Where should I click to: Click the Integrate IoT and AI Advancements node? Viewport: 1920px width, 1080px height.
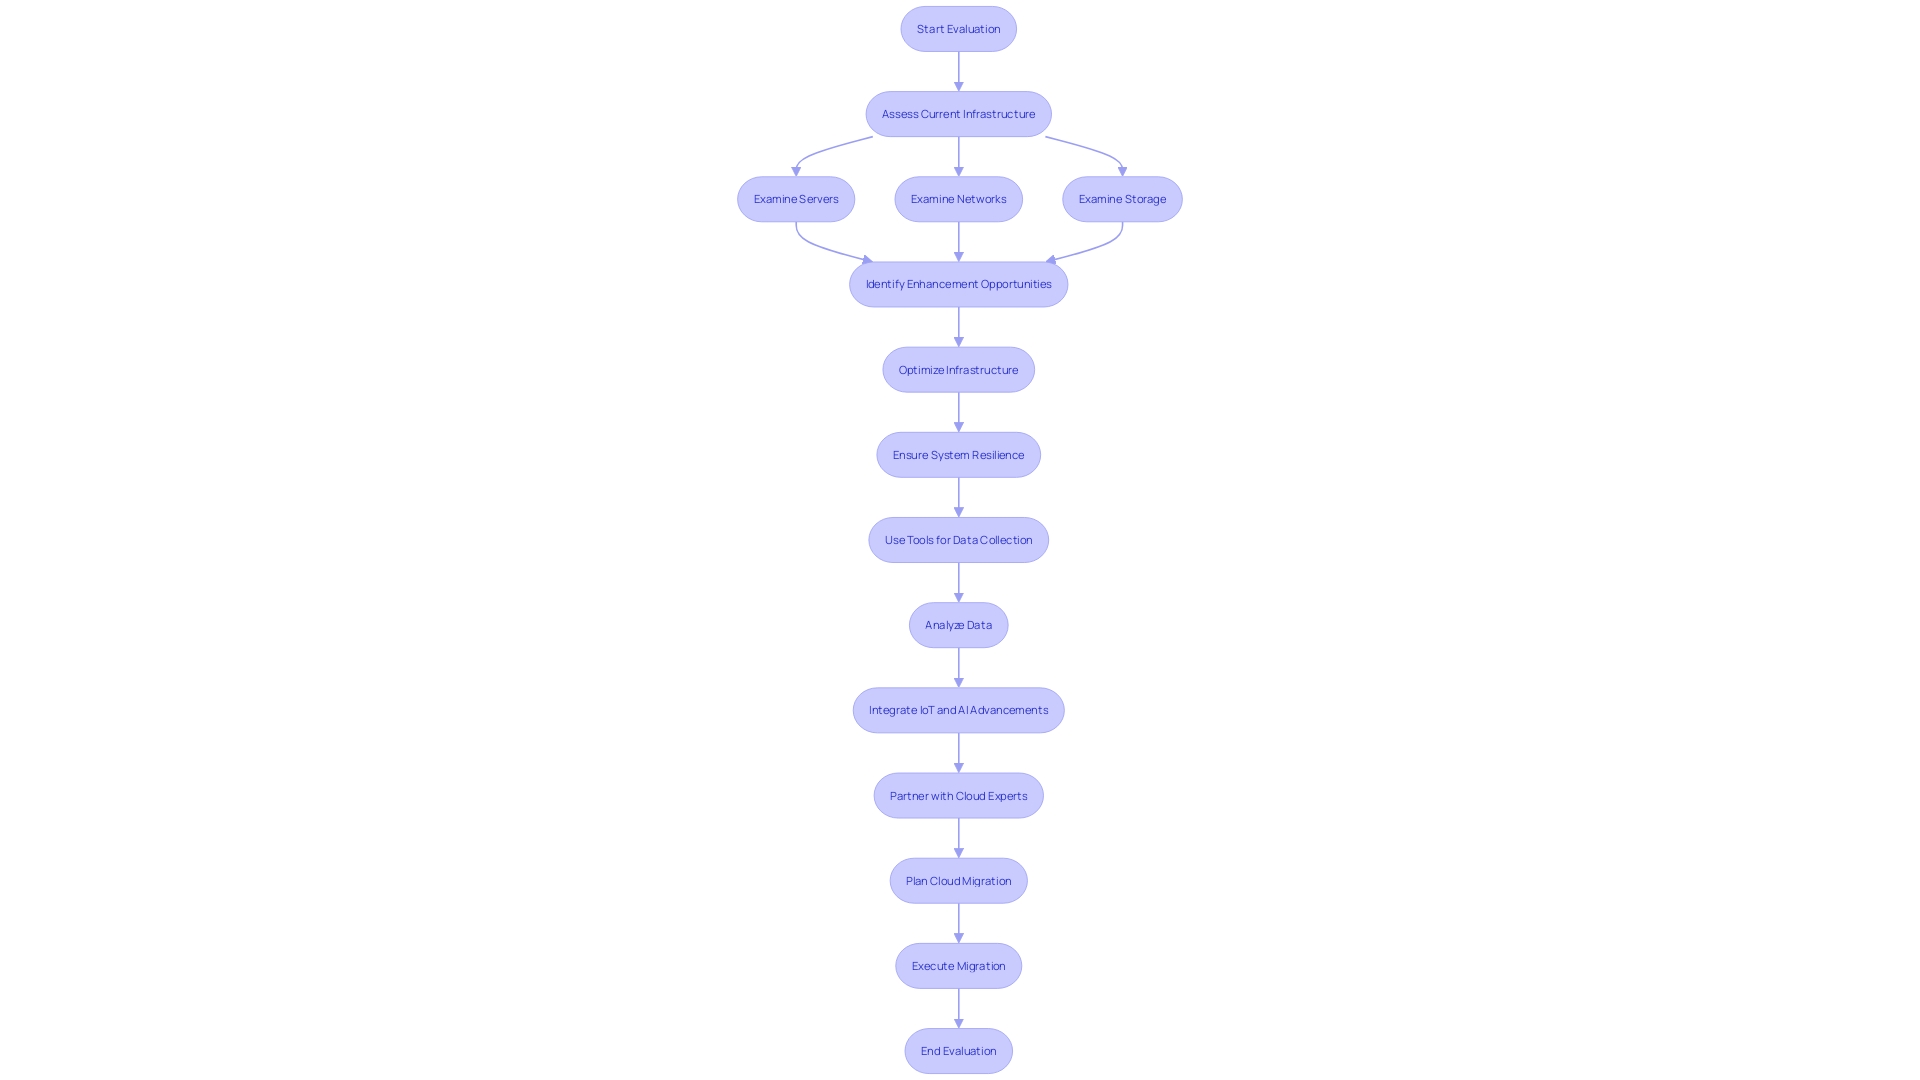coord(959,709)
